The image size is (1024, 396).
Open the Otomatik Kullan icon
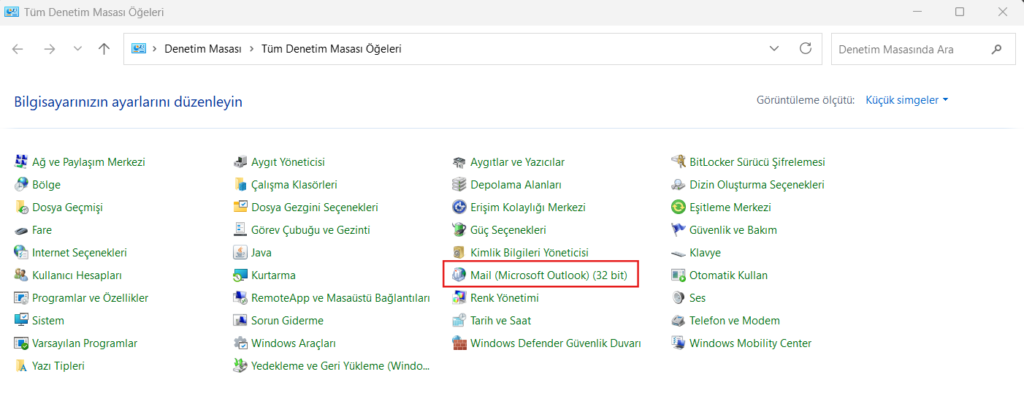pyautogui.click(x=679, y=275)
